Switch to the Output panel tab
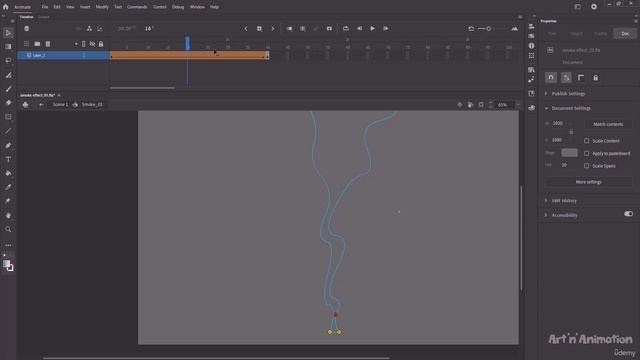 pyautogui.click(x=44, y=17)
